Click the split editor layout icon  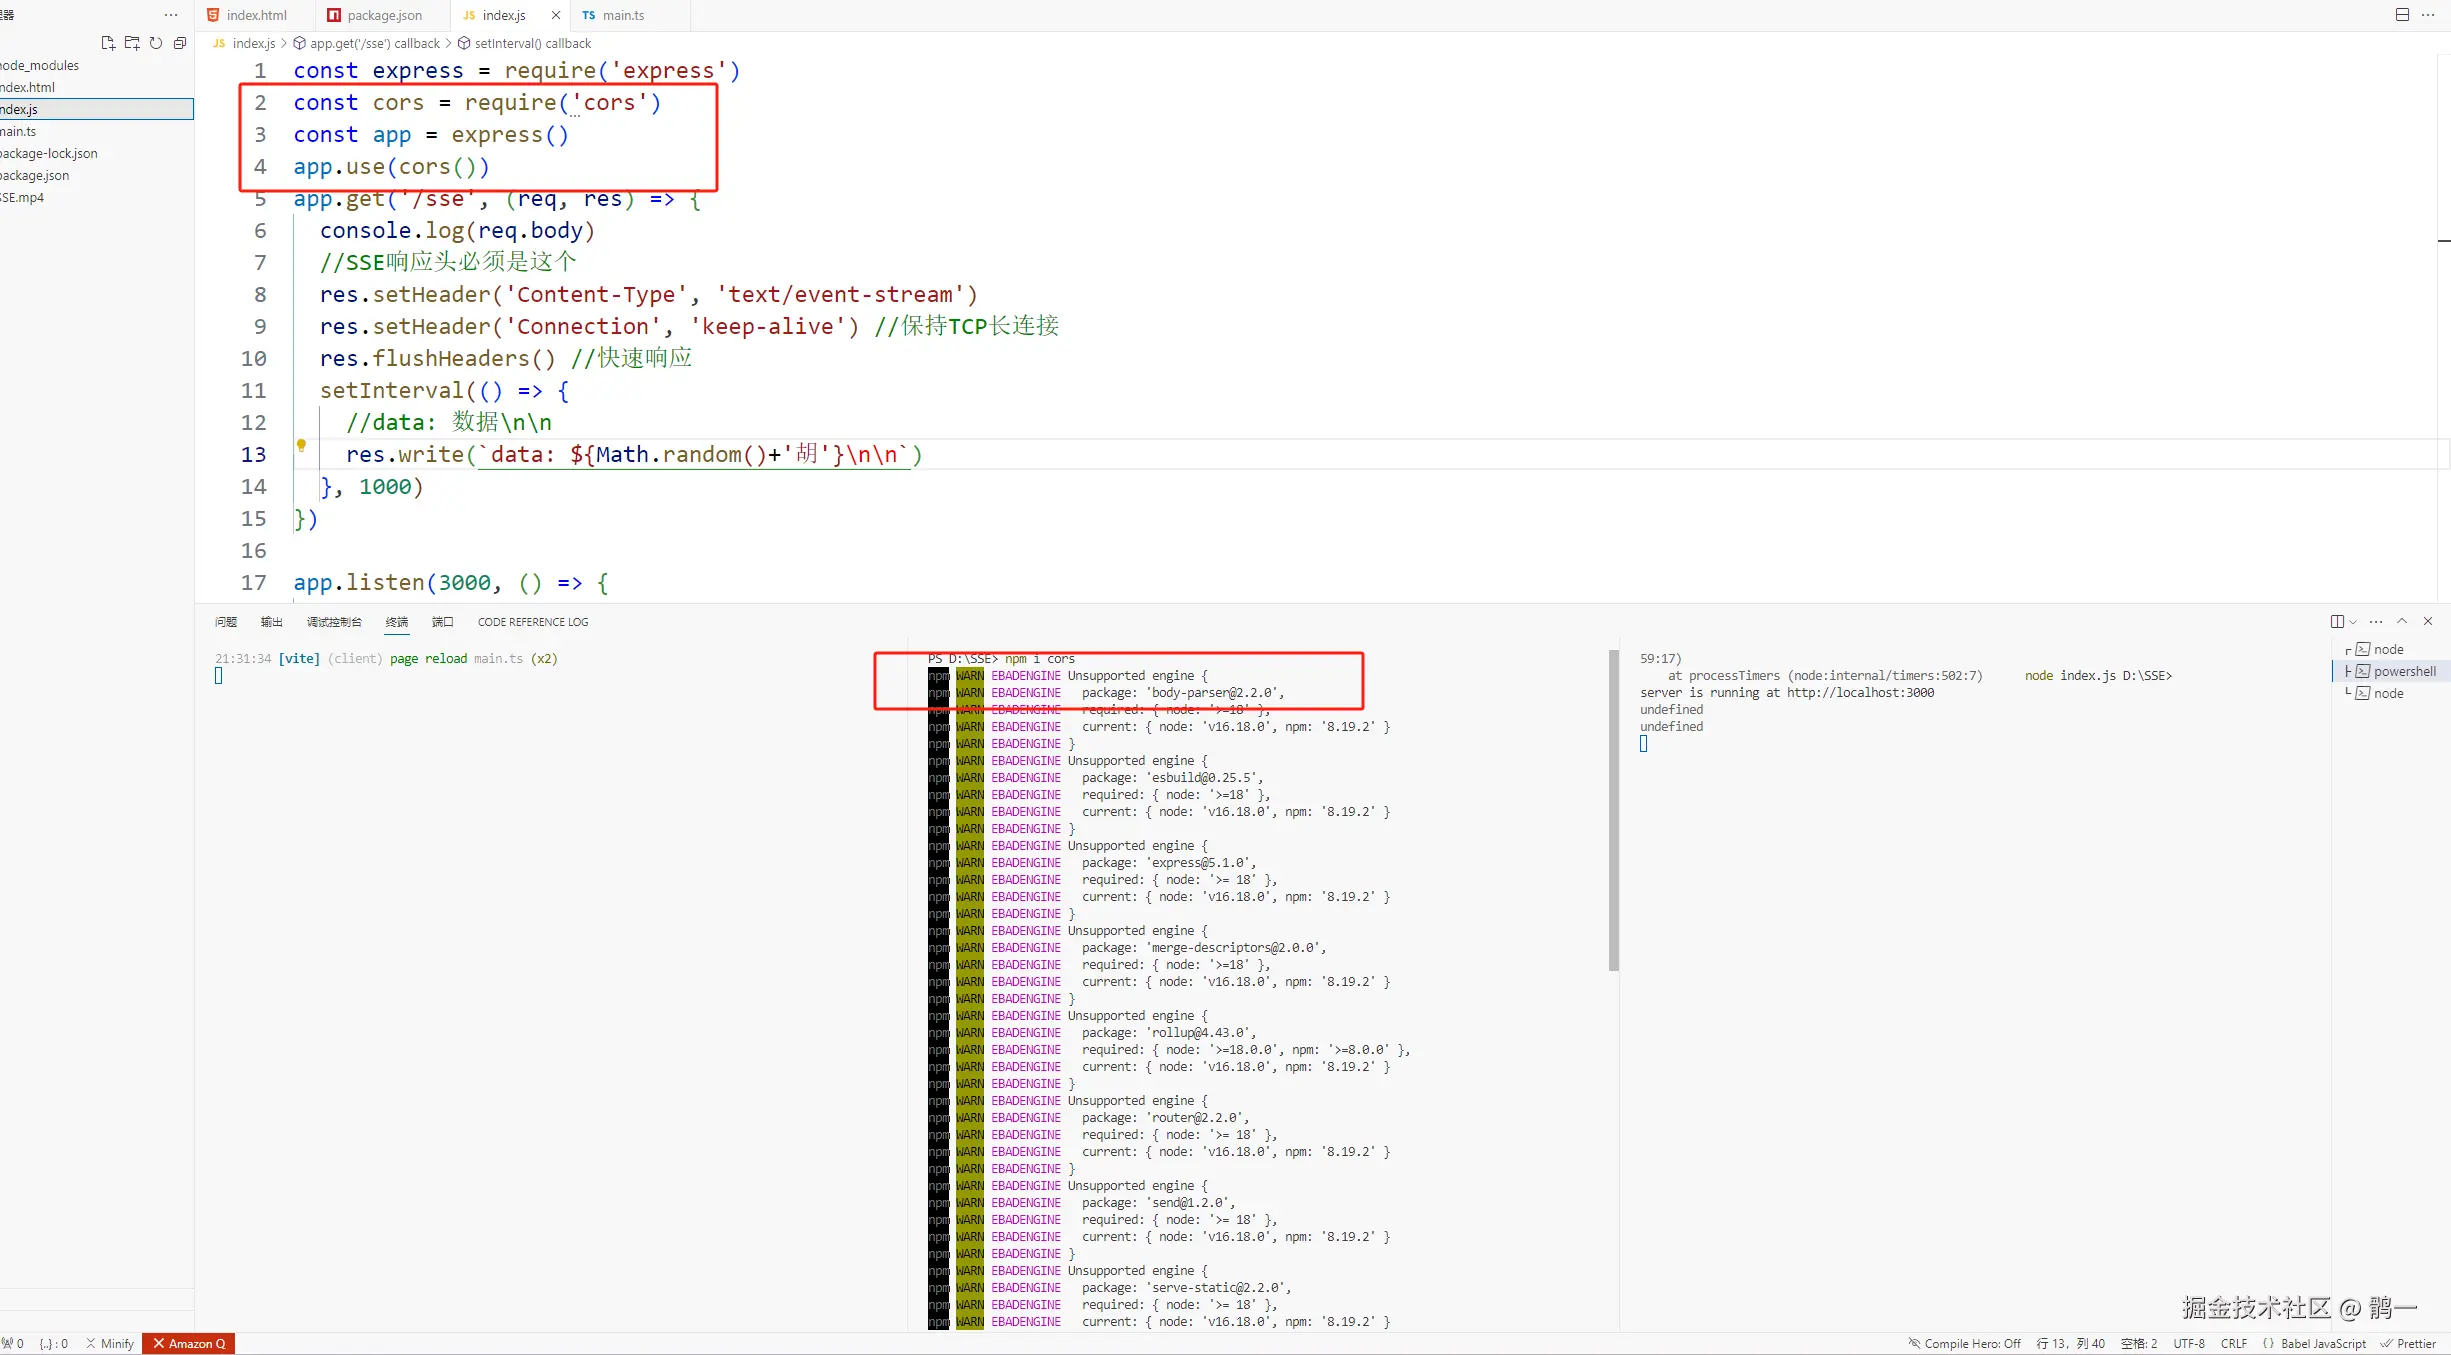[x=2402, y=15]
